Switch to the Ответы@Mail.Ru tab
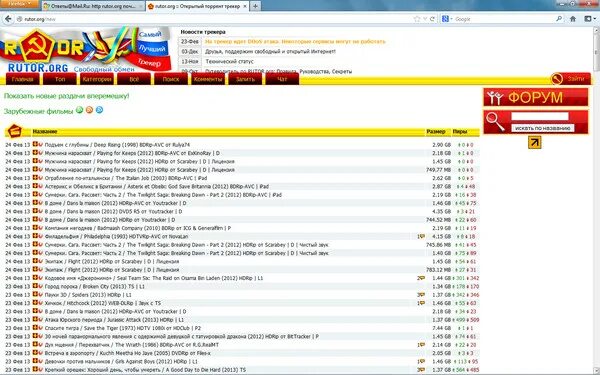600x375 pixels. point(93,6)
